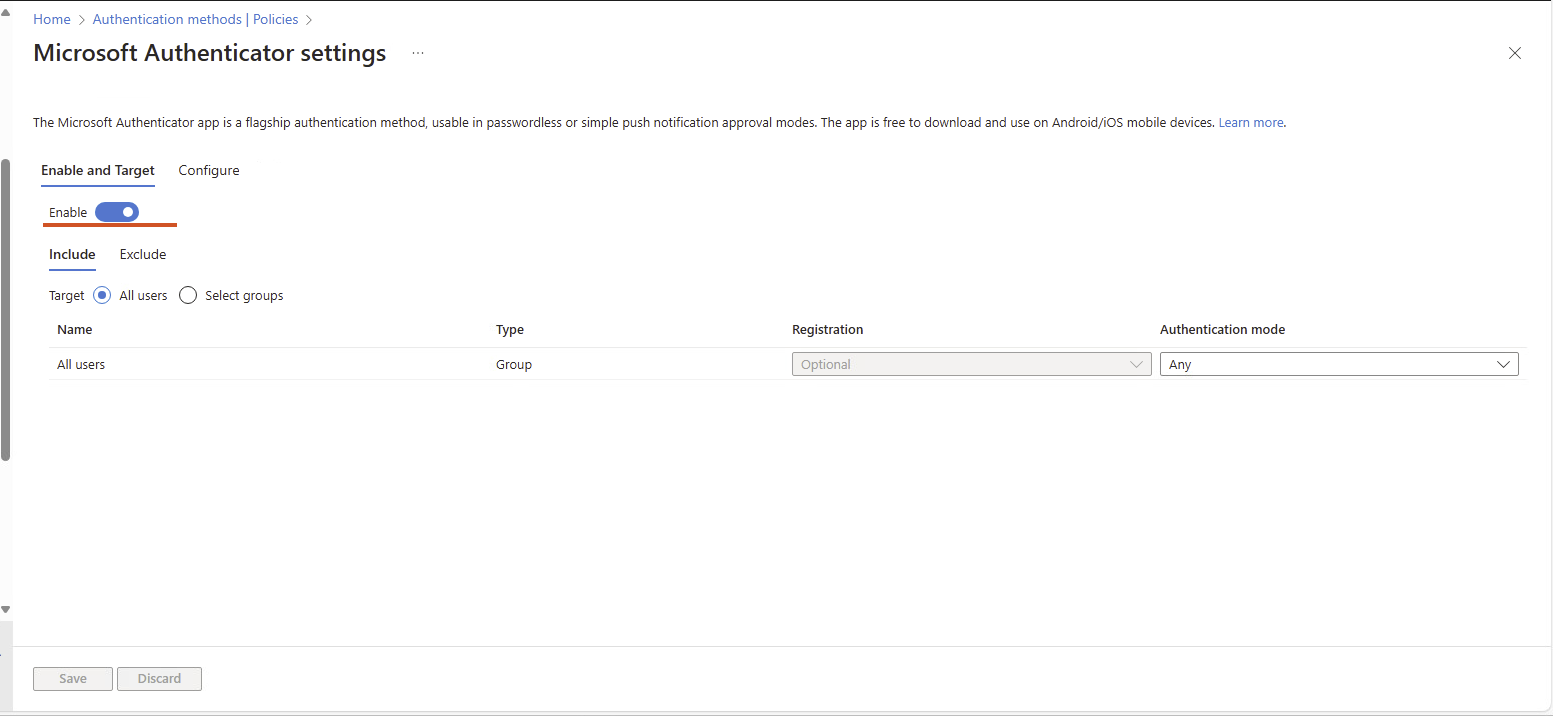
Task: Click the Save button
Action: tap(73, 679)
